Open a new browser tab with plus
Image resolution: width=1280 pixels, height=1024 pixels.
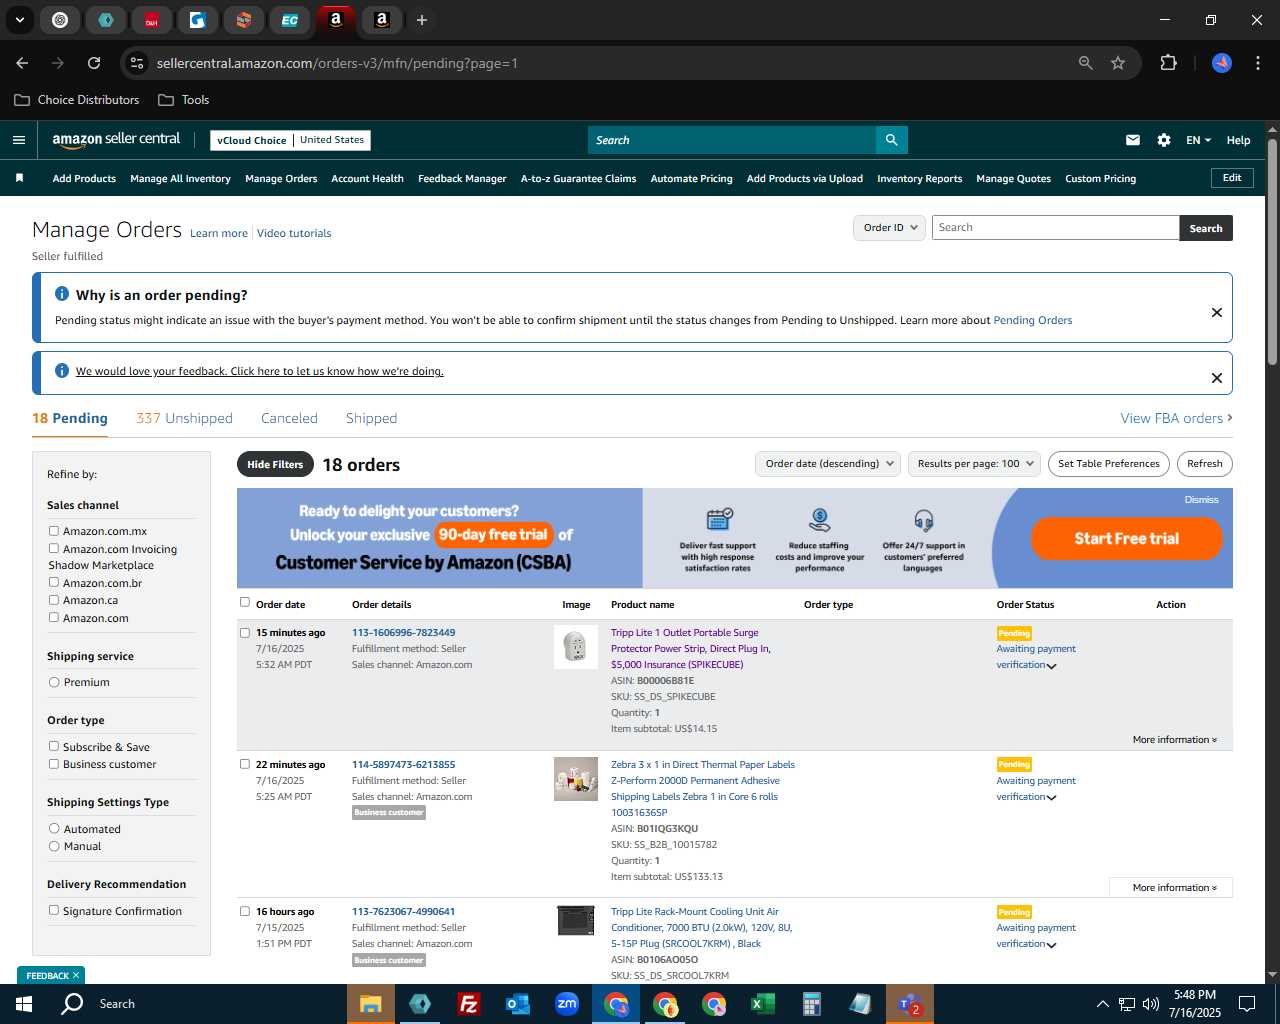coord(422,20)
